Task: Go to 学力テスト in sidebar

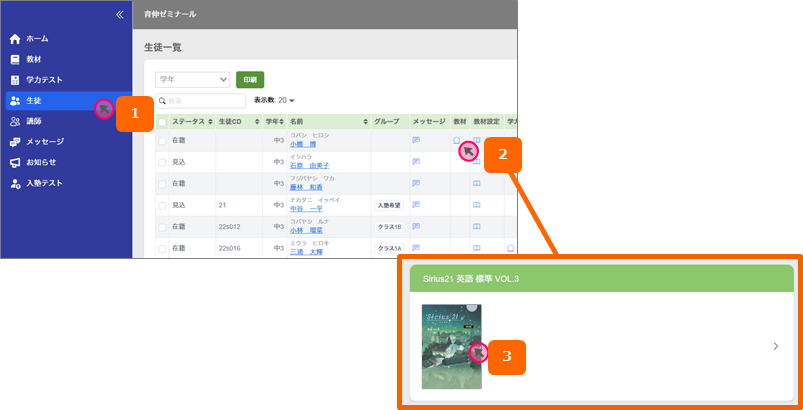Action: [43, 80]
